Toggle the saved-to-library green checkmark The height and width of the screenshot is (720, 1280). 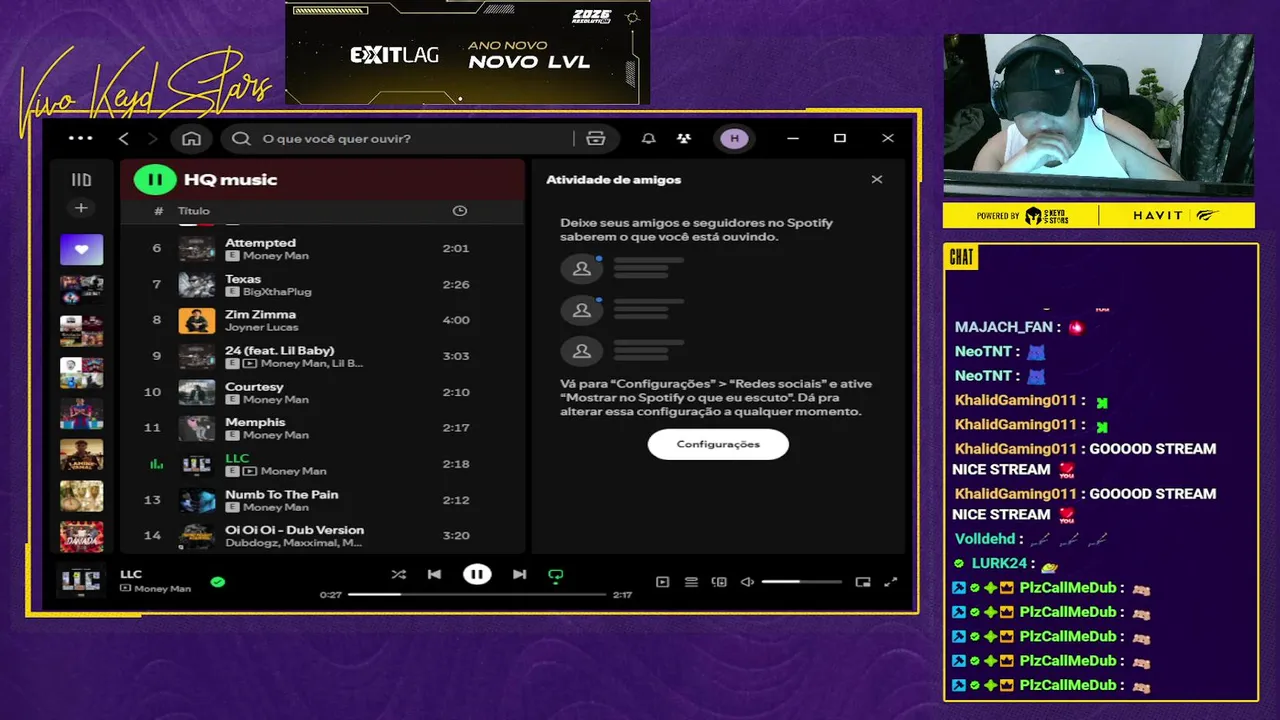(x=218, y=581)
